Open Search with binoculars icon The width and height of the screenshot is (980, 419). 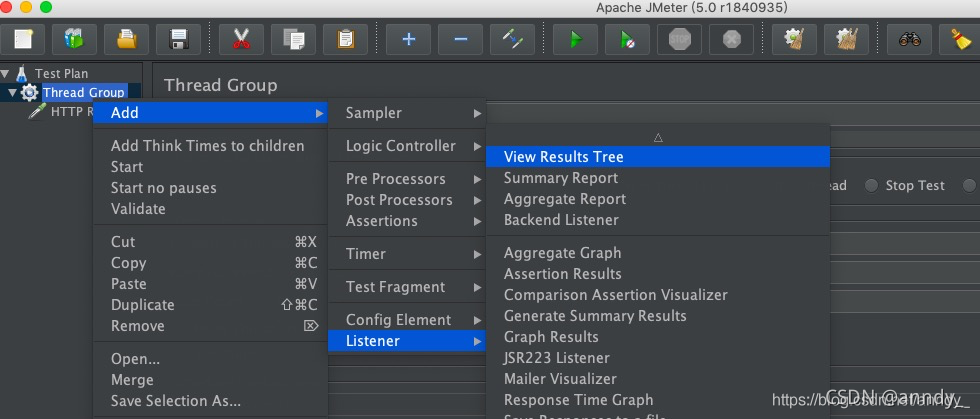[x=909, y=39]
